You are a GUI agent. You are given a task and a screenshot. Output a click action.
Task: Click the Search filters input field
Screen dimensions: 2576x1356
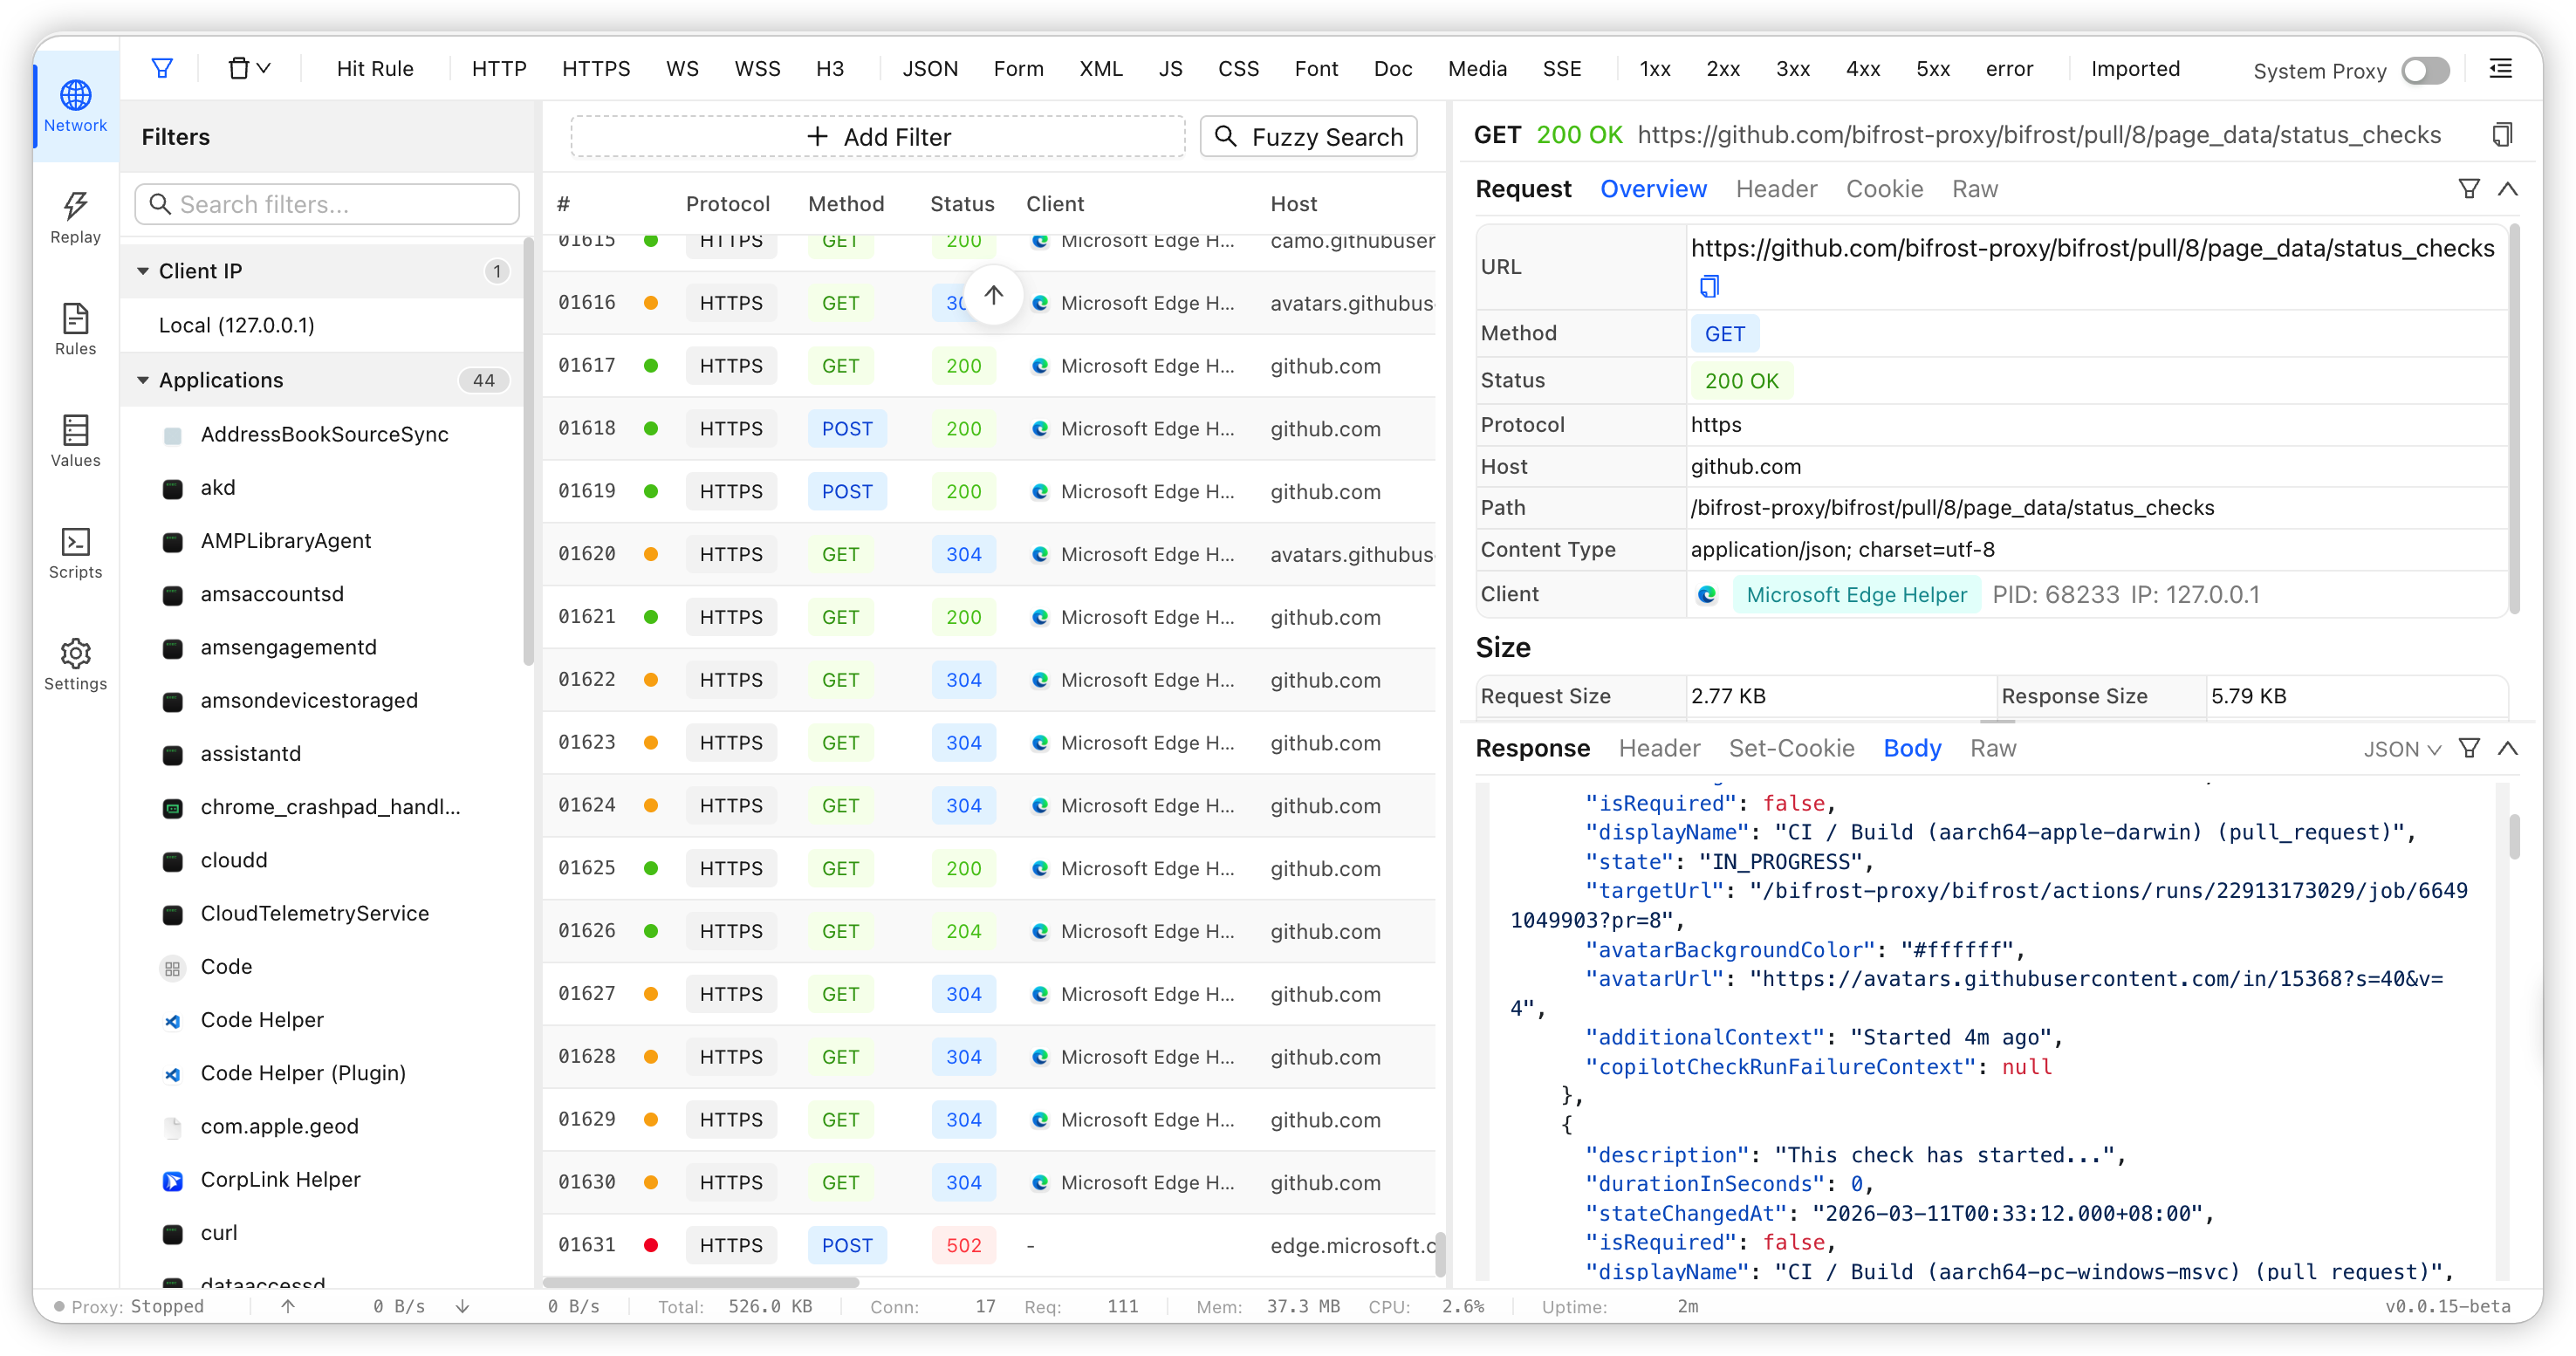click(327, 204)
